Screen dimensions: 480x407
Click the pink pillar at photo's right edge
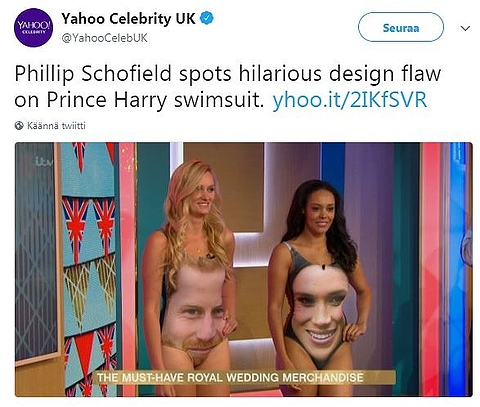[x=431, y=269]
